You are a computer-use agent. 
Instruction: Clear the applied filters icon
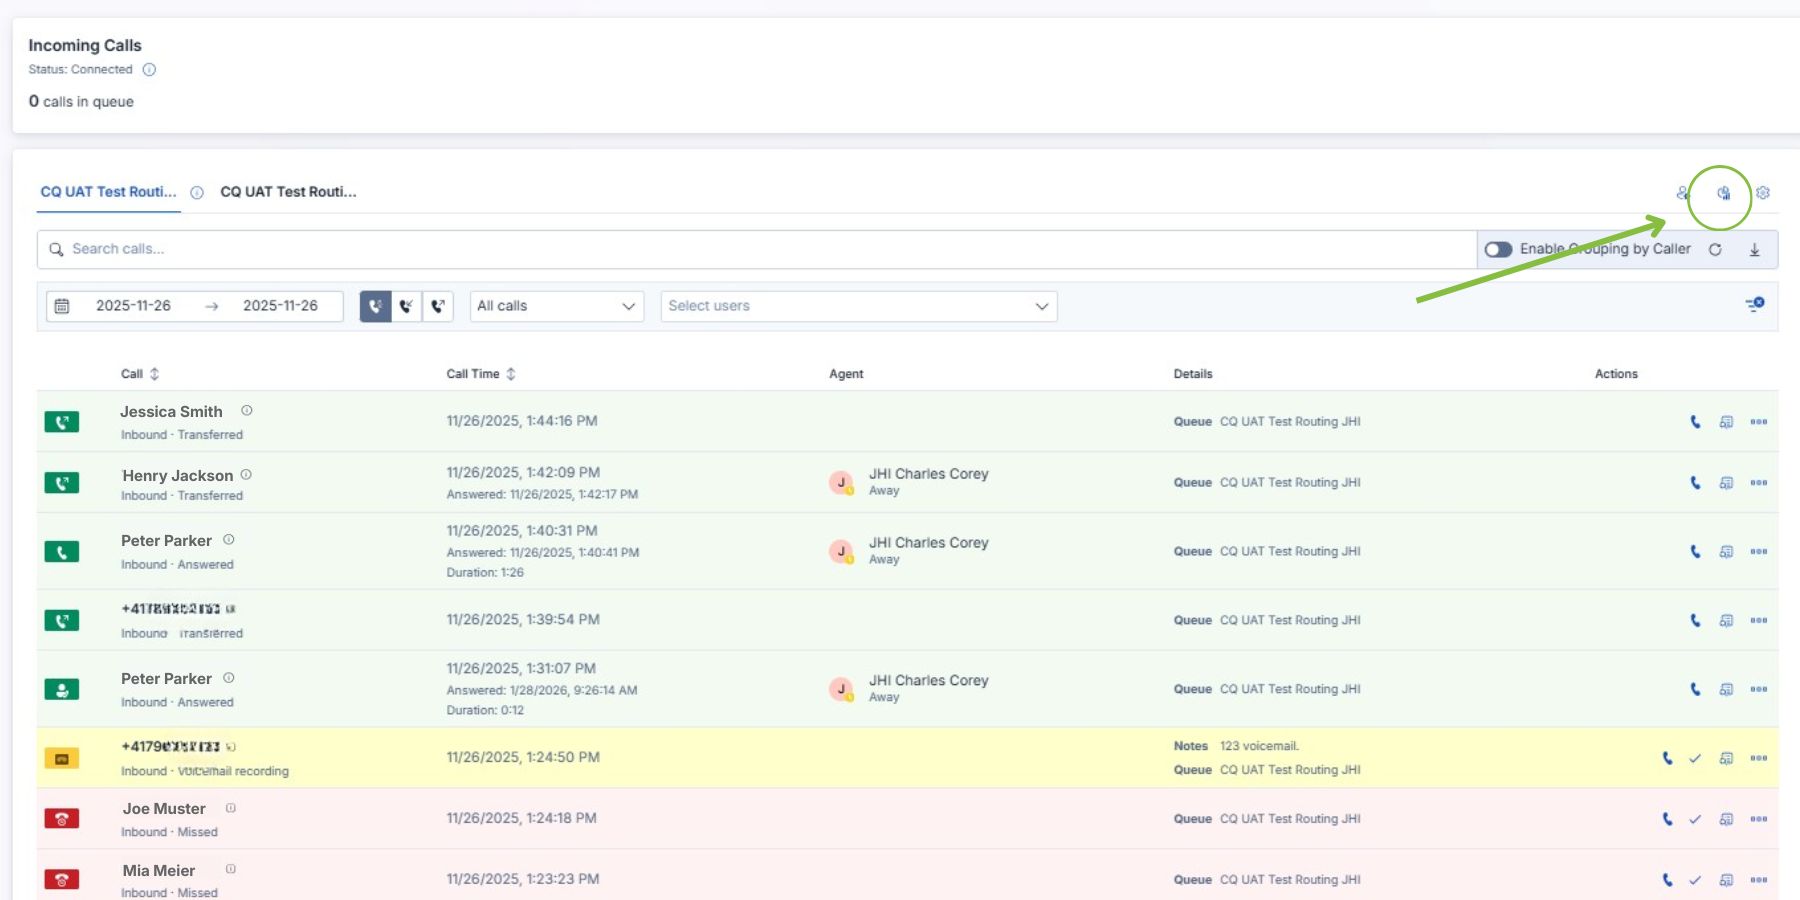point(1755,304)
